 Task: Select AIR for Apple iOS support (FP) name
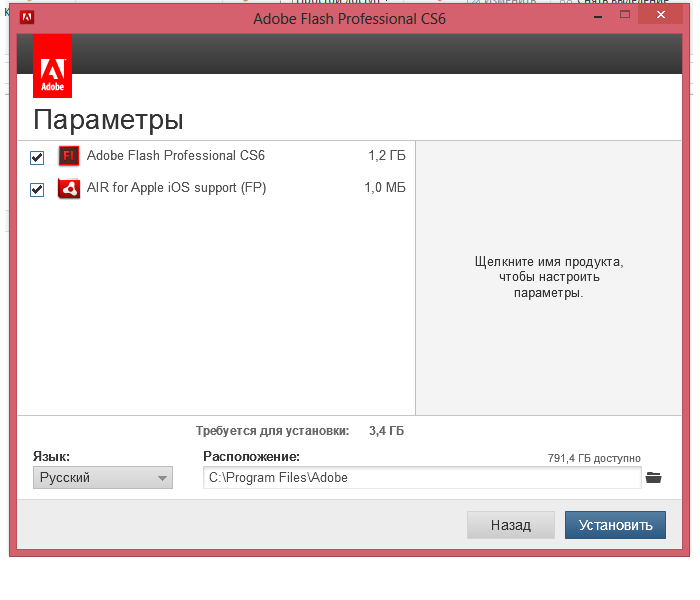[176, 188]
